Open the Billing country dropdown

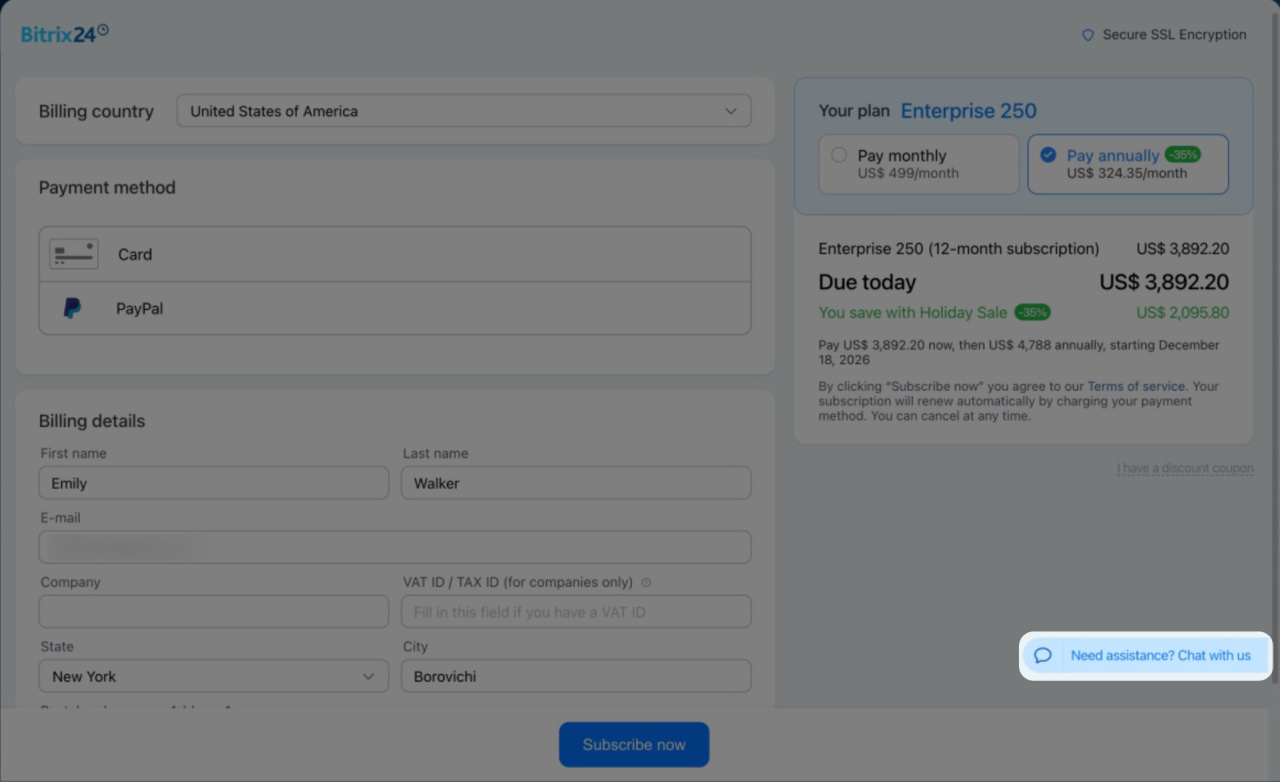tap(464, 111)
